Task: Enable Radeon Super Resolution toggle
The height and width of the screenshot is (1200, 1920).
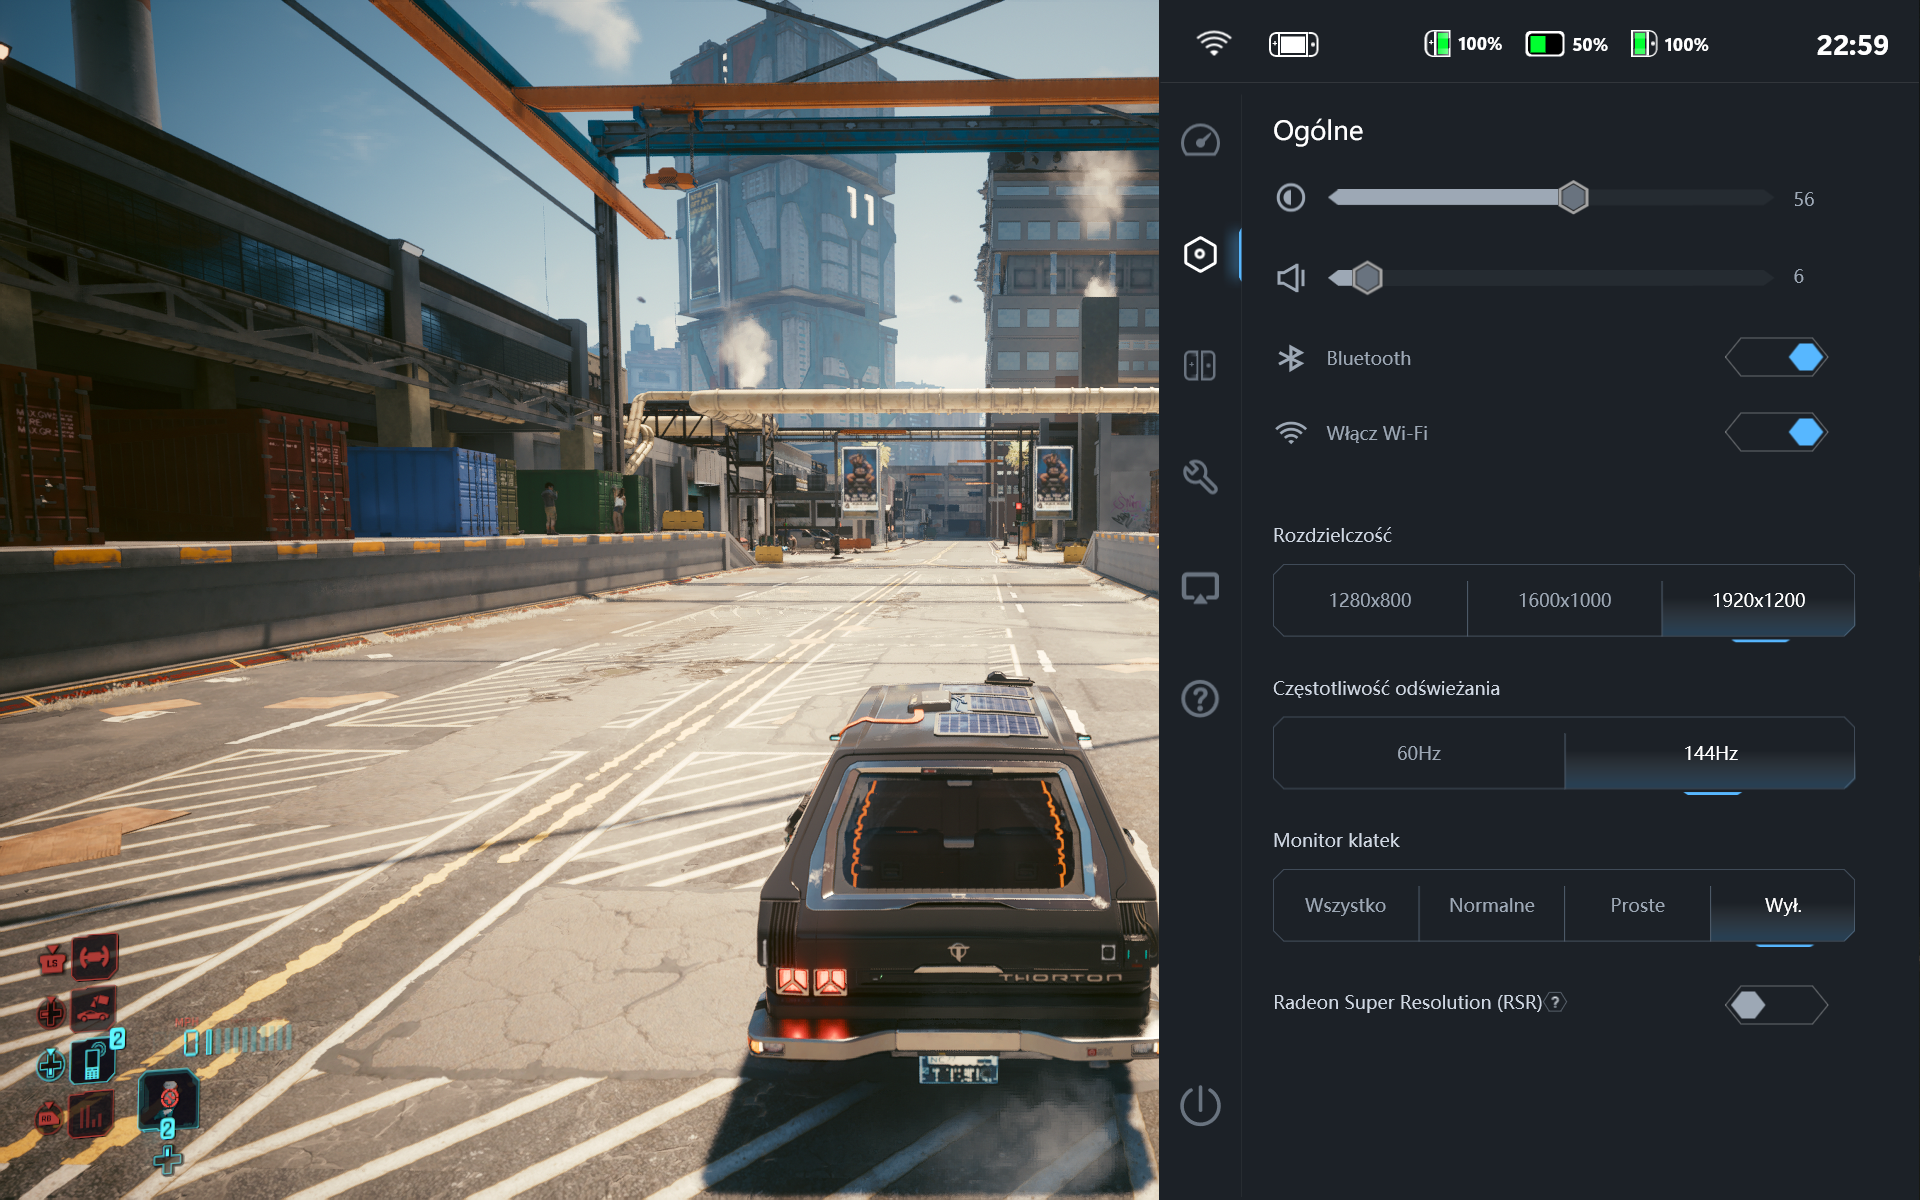Action: click(1777, 1005)
